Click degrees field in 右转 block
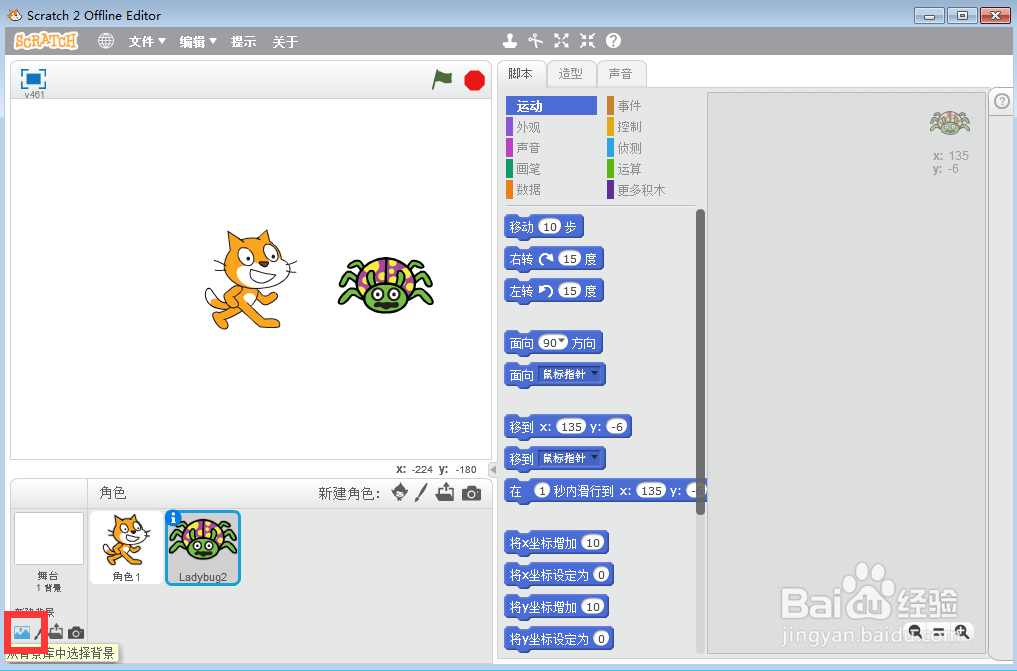This screenshot has height=671, width=1017. [569, 259]
